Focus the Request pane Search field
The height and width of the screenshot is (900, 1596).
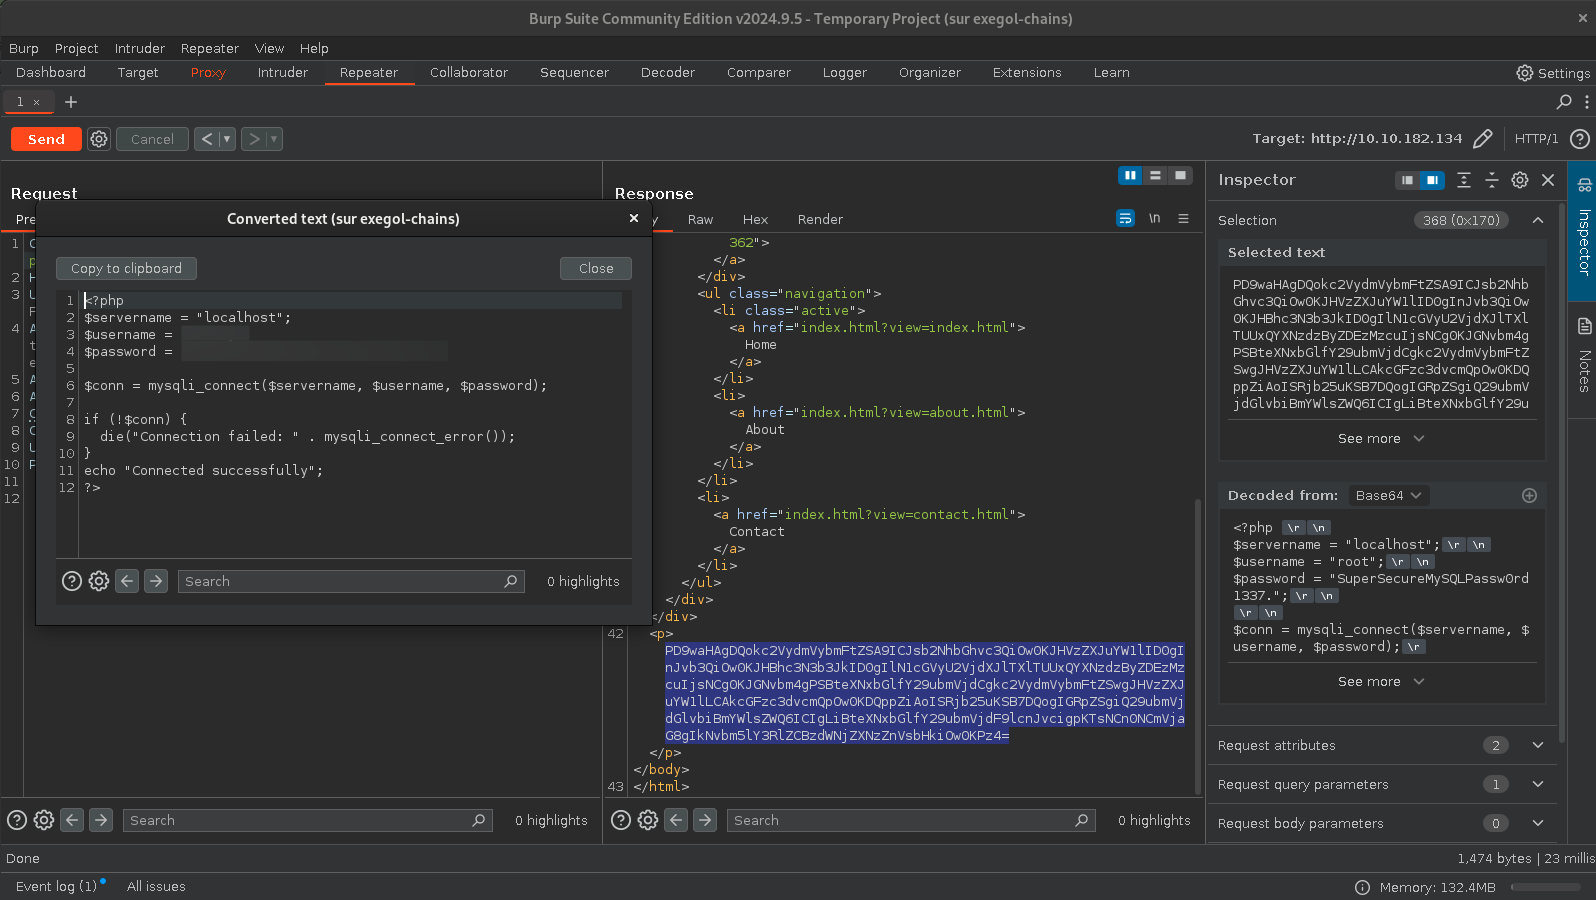click(x=308, y=820)
